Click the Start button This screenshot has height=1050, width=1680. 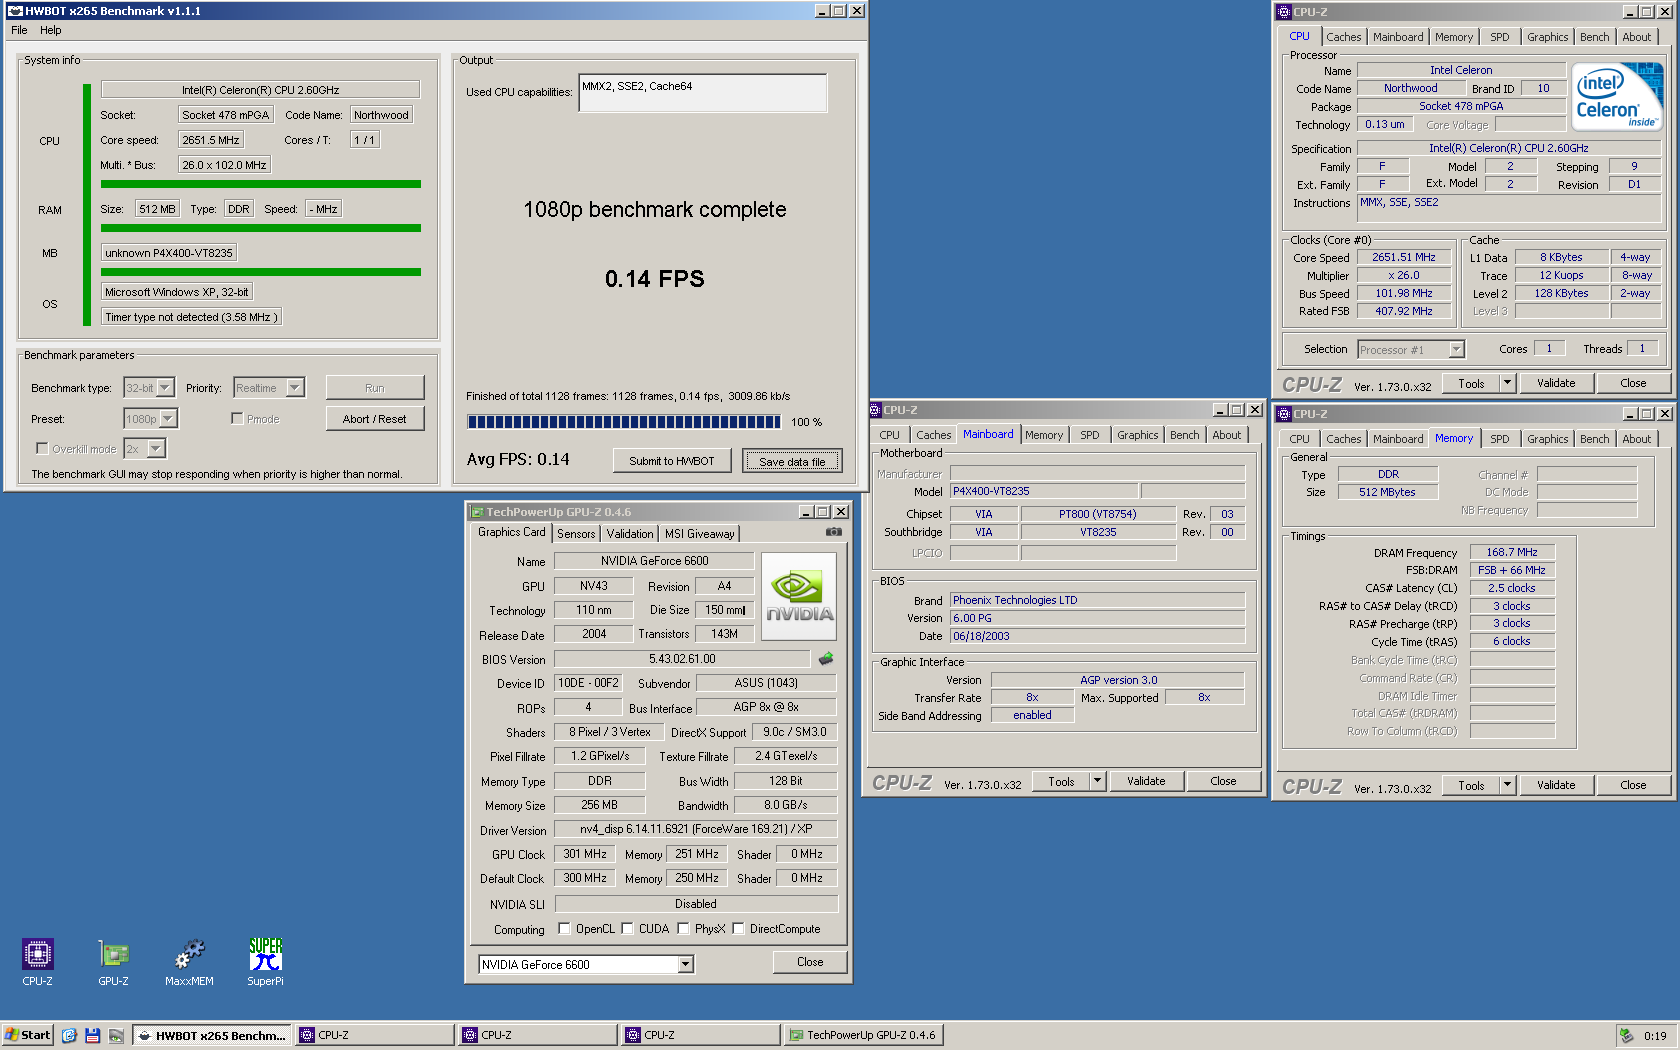[28, 1035]
